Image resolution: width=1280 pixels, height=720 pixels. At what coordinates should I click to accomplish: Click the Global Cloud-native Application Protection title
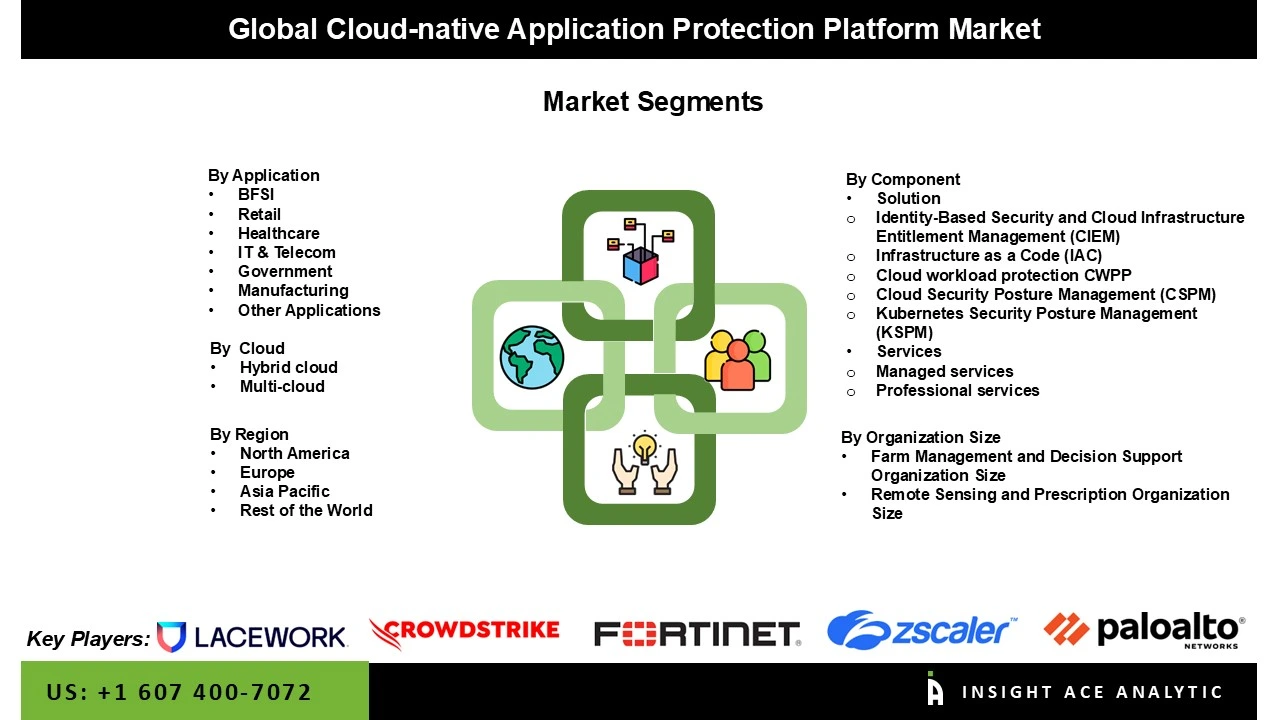[x=634, y=29]
